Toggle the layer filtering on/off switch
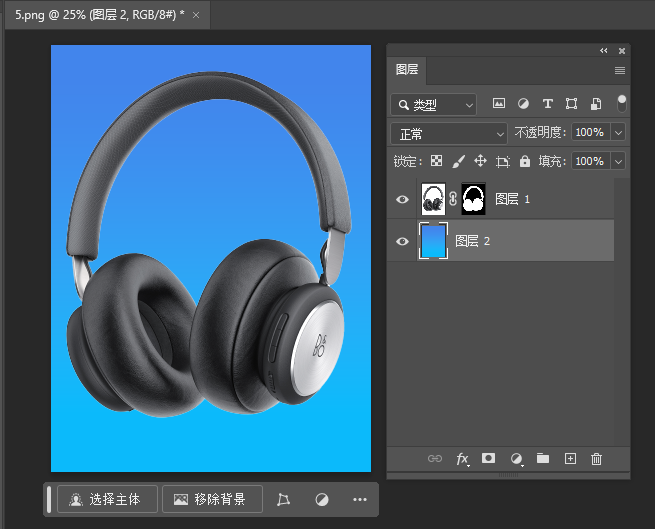The height and width of the screenshot is (529, 655). 622,103
